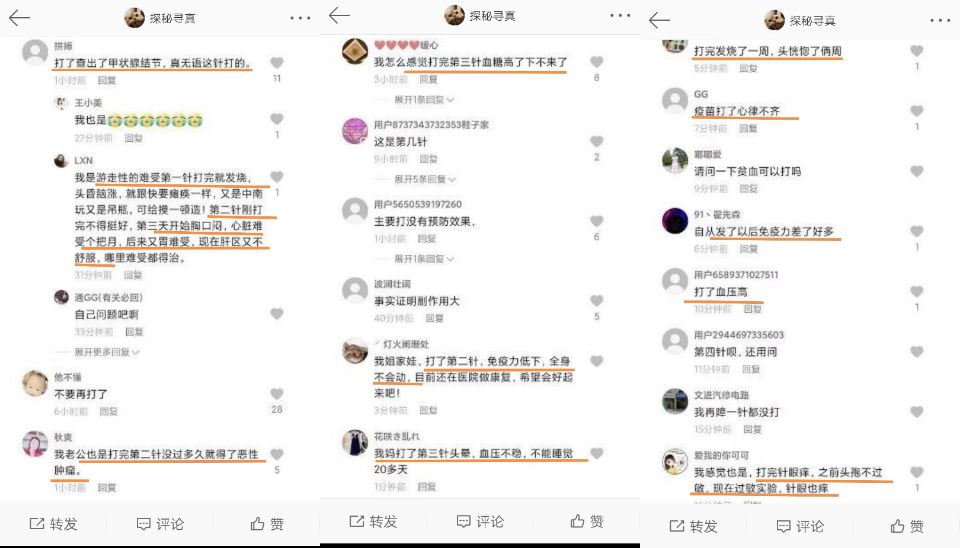This screenshot has width=960, height=548.
Task: Like the comment by 他不懂 with 28 likes
Action: 277,394
